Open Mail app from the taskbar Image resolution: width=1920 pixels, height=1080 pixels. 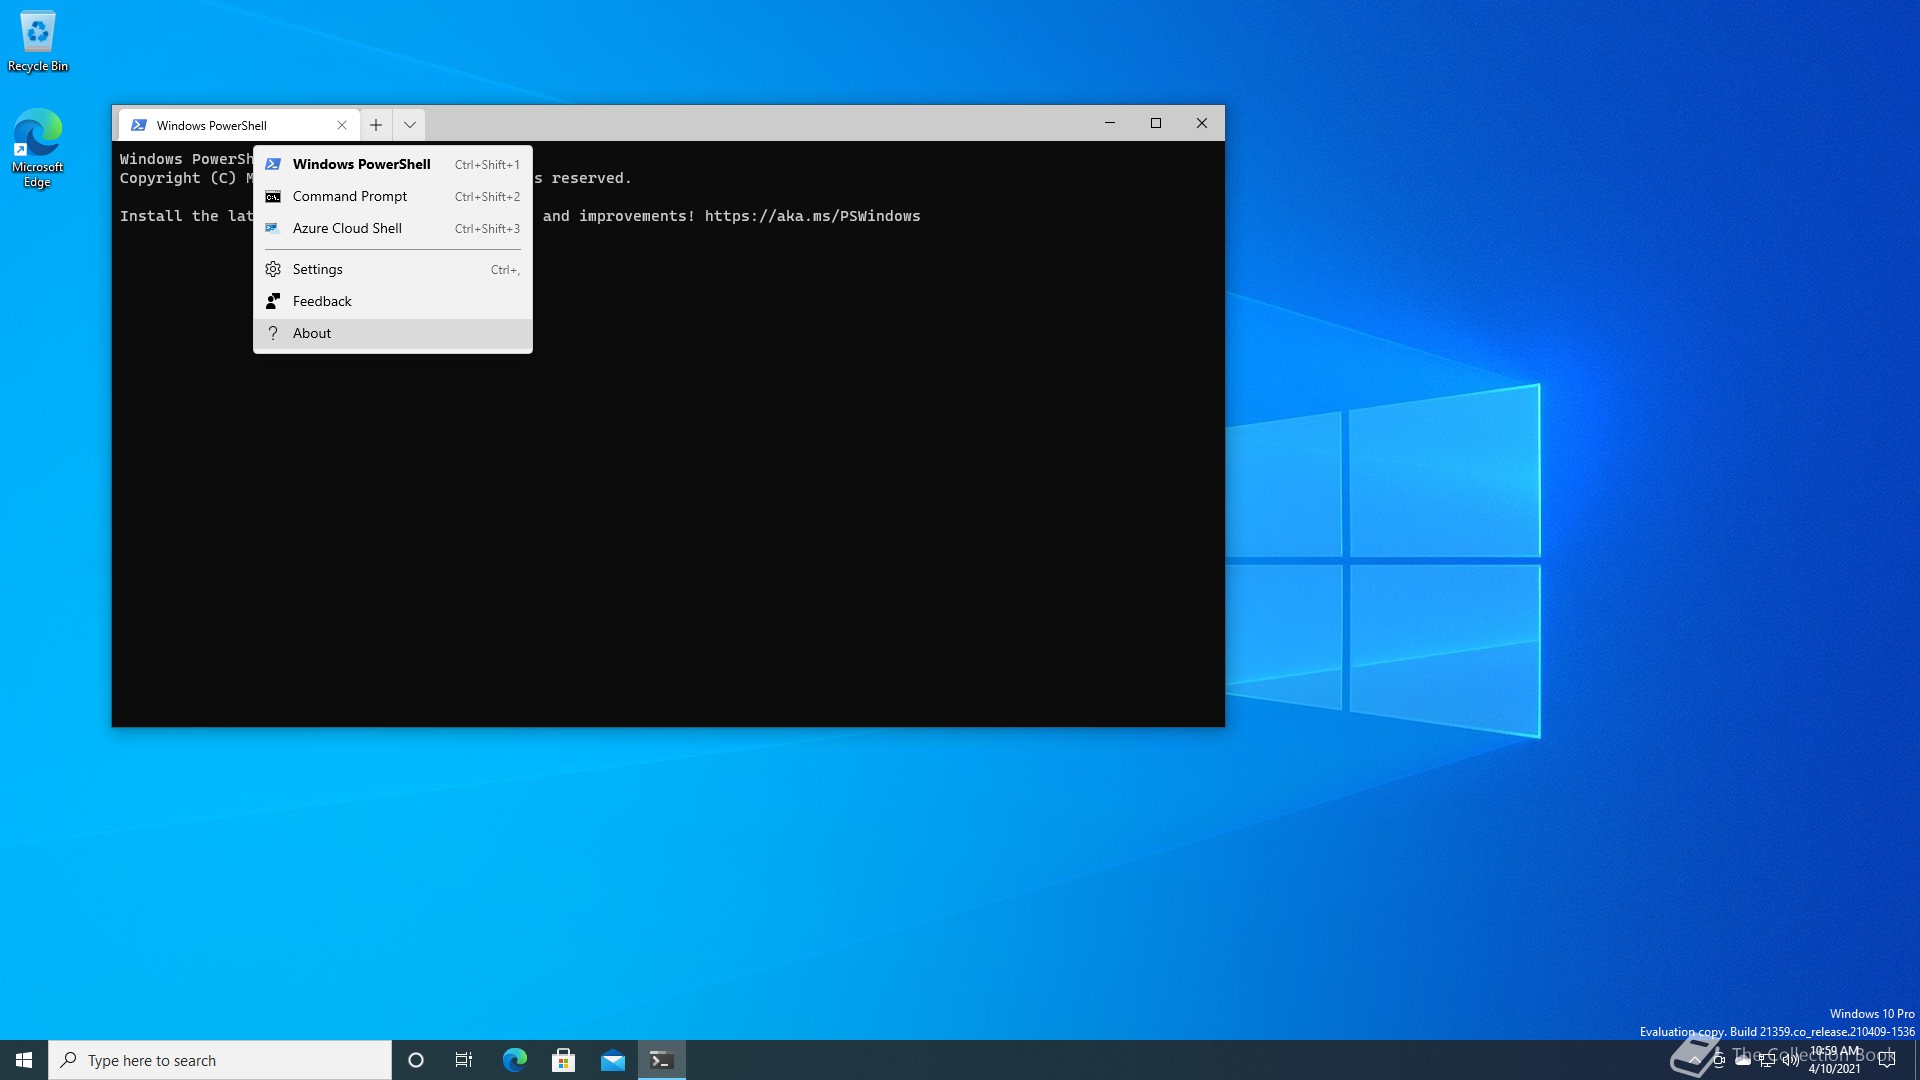click(x=612, y=1060)
